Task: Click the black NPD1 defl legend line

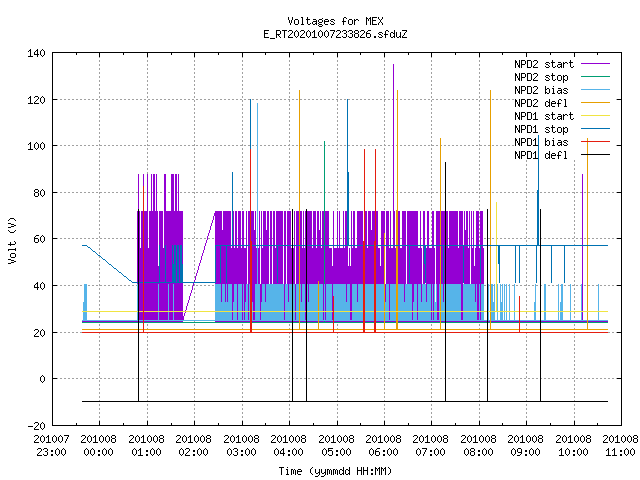Action: click(x=595, y=155)
